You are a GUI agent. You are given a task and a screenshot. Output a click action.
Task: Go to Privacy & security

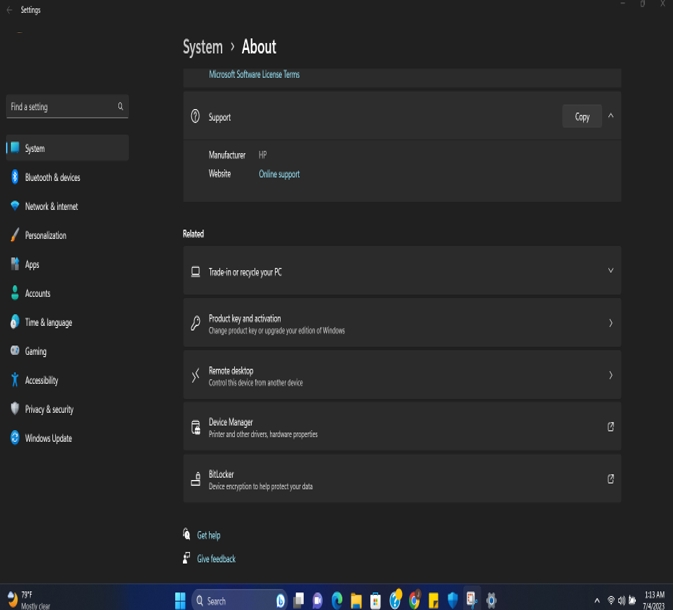[67, 409]
